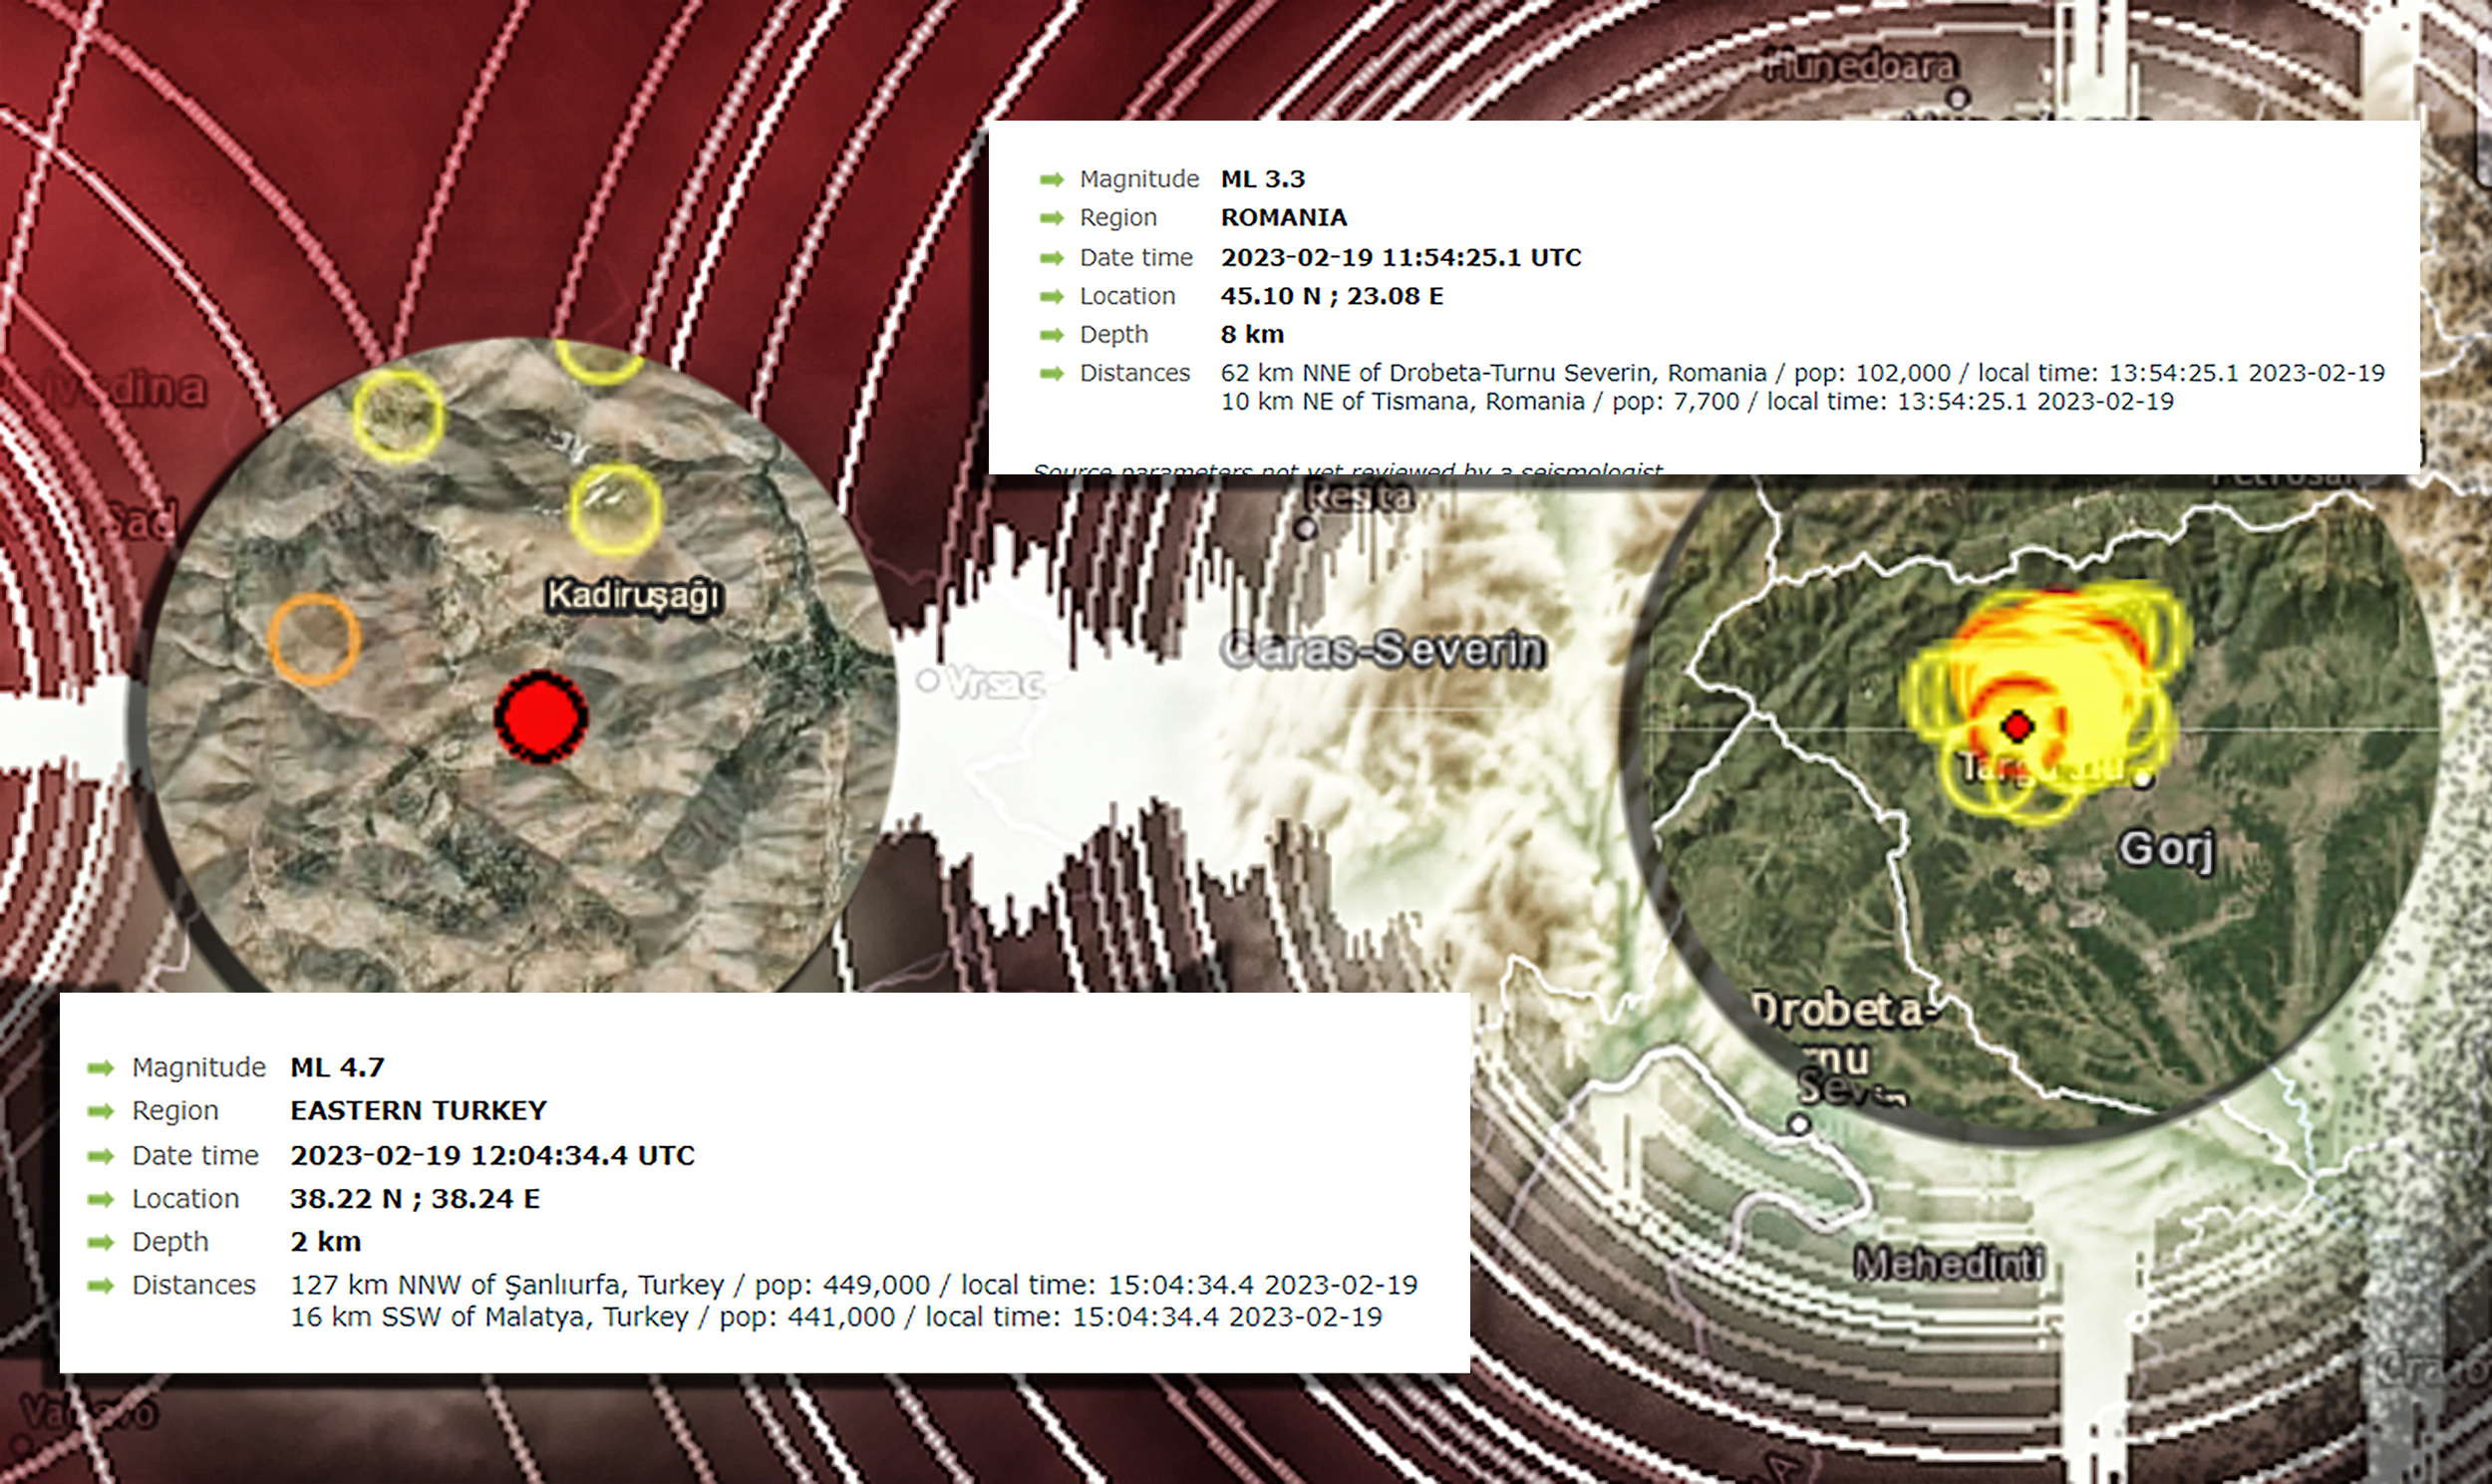The height and width of the screenshot is (1484, 2492).
Task: Click the Vrsac city dot on map
Action: tap(928, 680)
